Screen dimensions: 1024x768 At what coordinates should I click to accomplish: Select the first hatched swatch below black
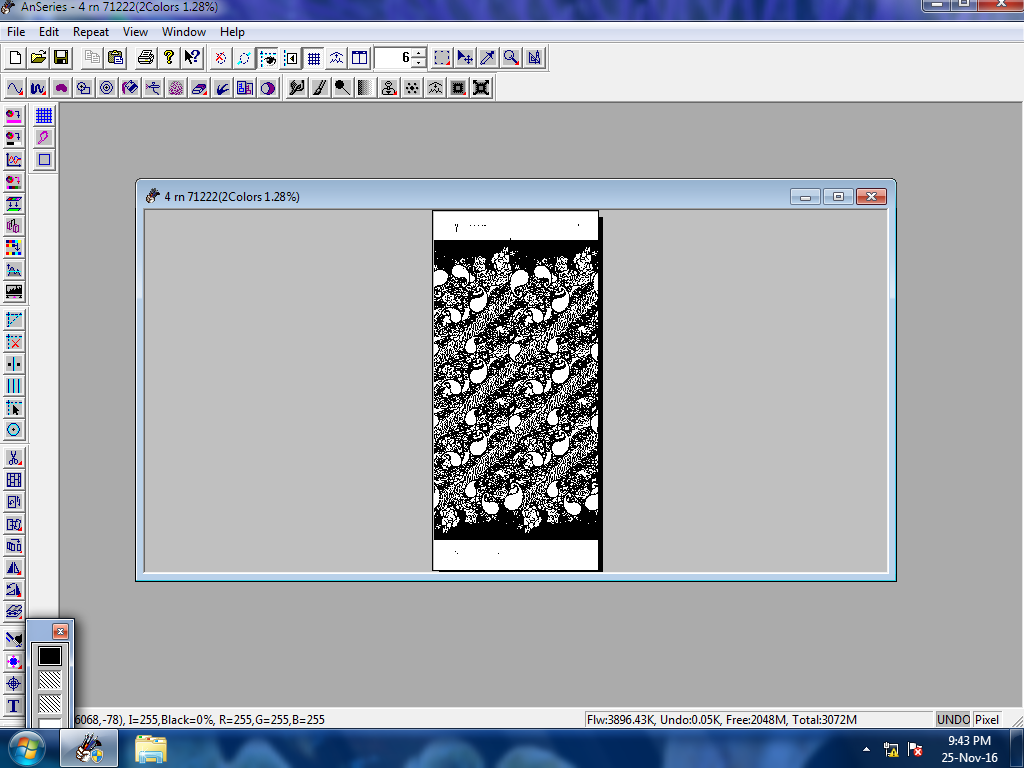(x=50, y=680)
